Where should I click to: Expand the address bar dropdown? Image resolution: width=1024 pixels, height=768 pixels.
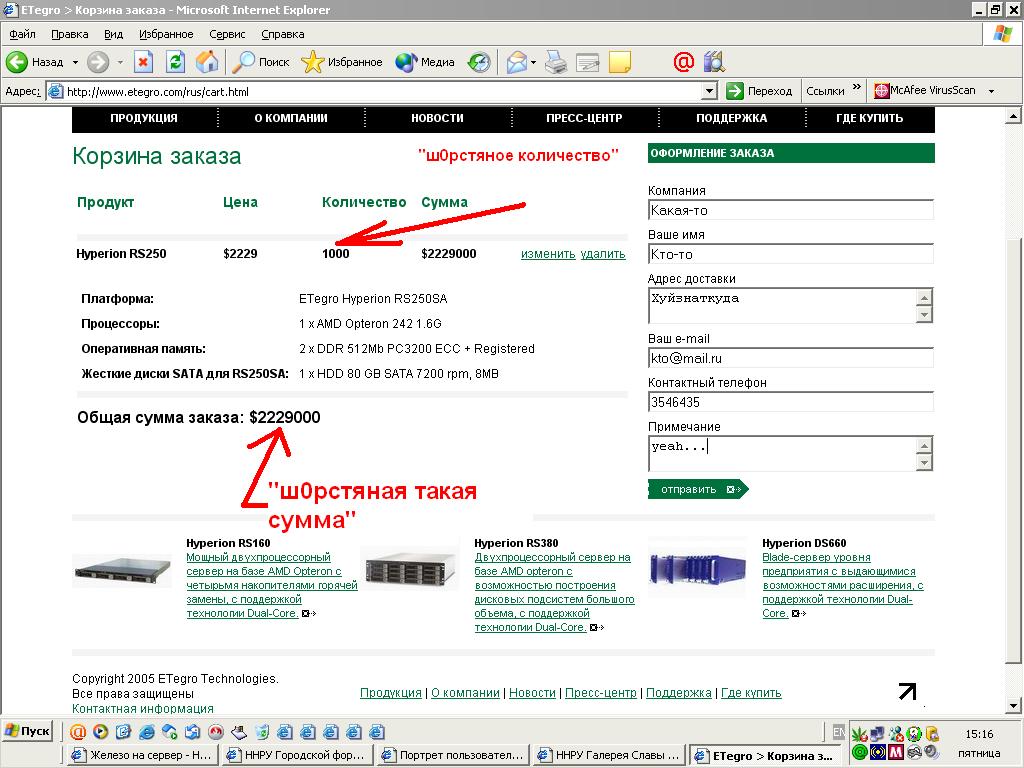pyautogui.click(x=709, y=91)
